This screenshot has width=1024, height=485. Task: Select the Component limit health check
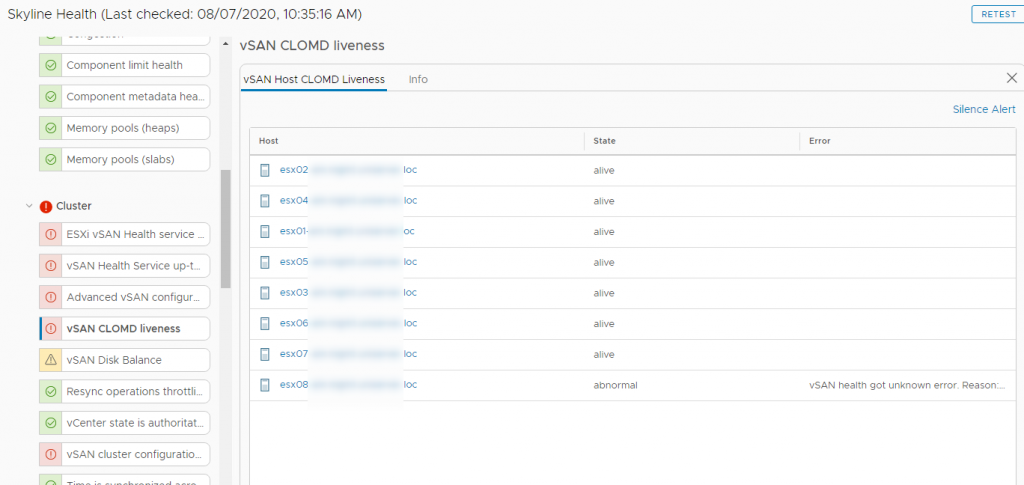click(125, 65)
